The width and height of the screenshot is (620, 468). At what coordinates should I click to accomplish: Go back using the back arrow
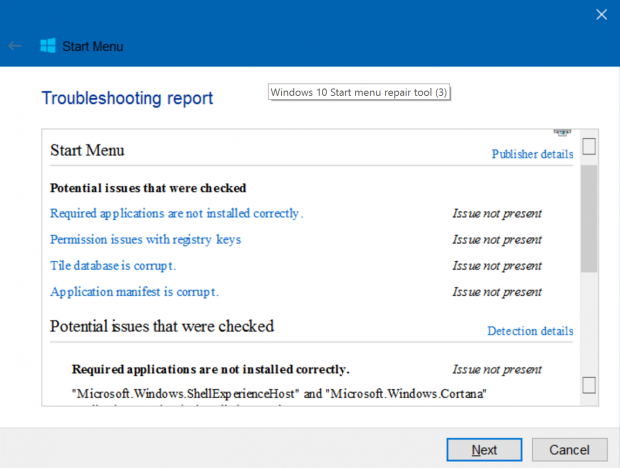(x=15, y=46)
